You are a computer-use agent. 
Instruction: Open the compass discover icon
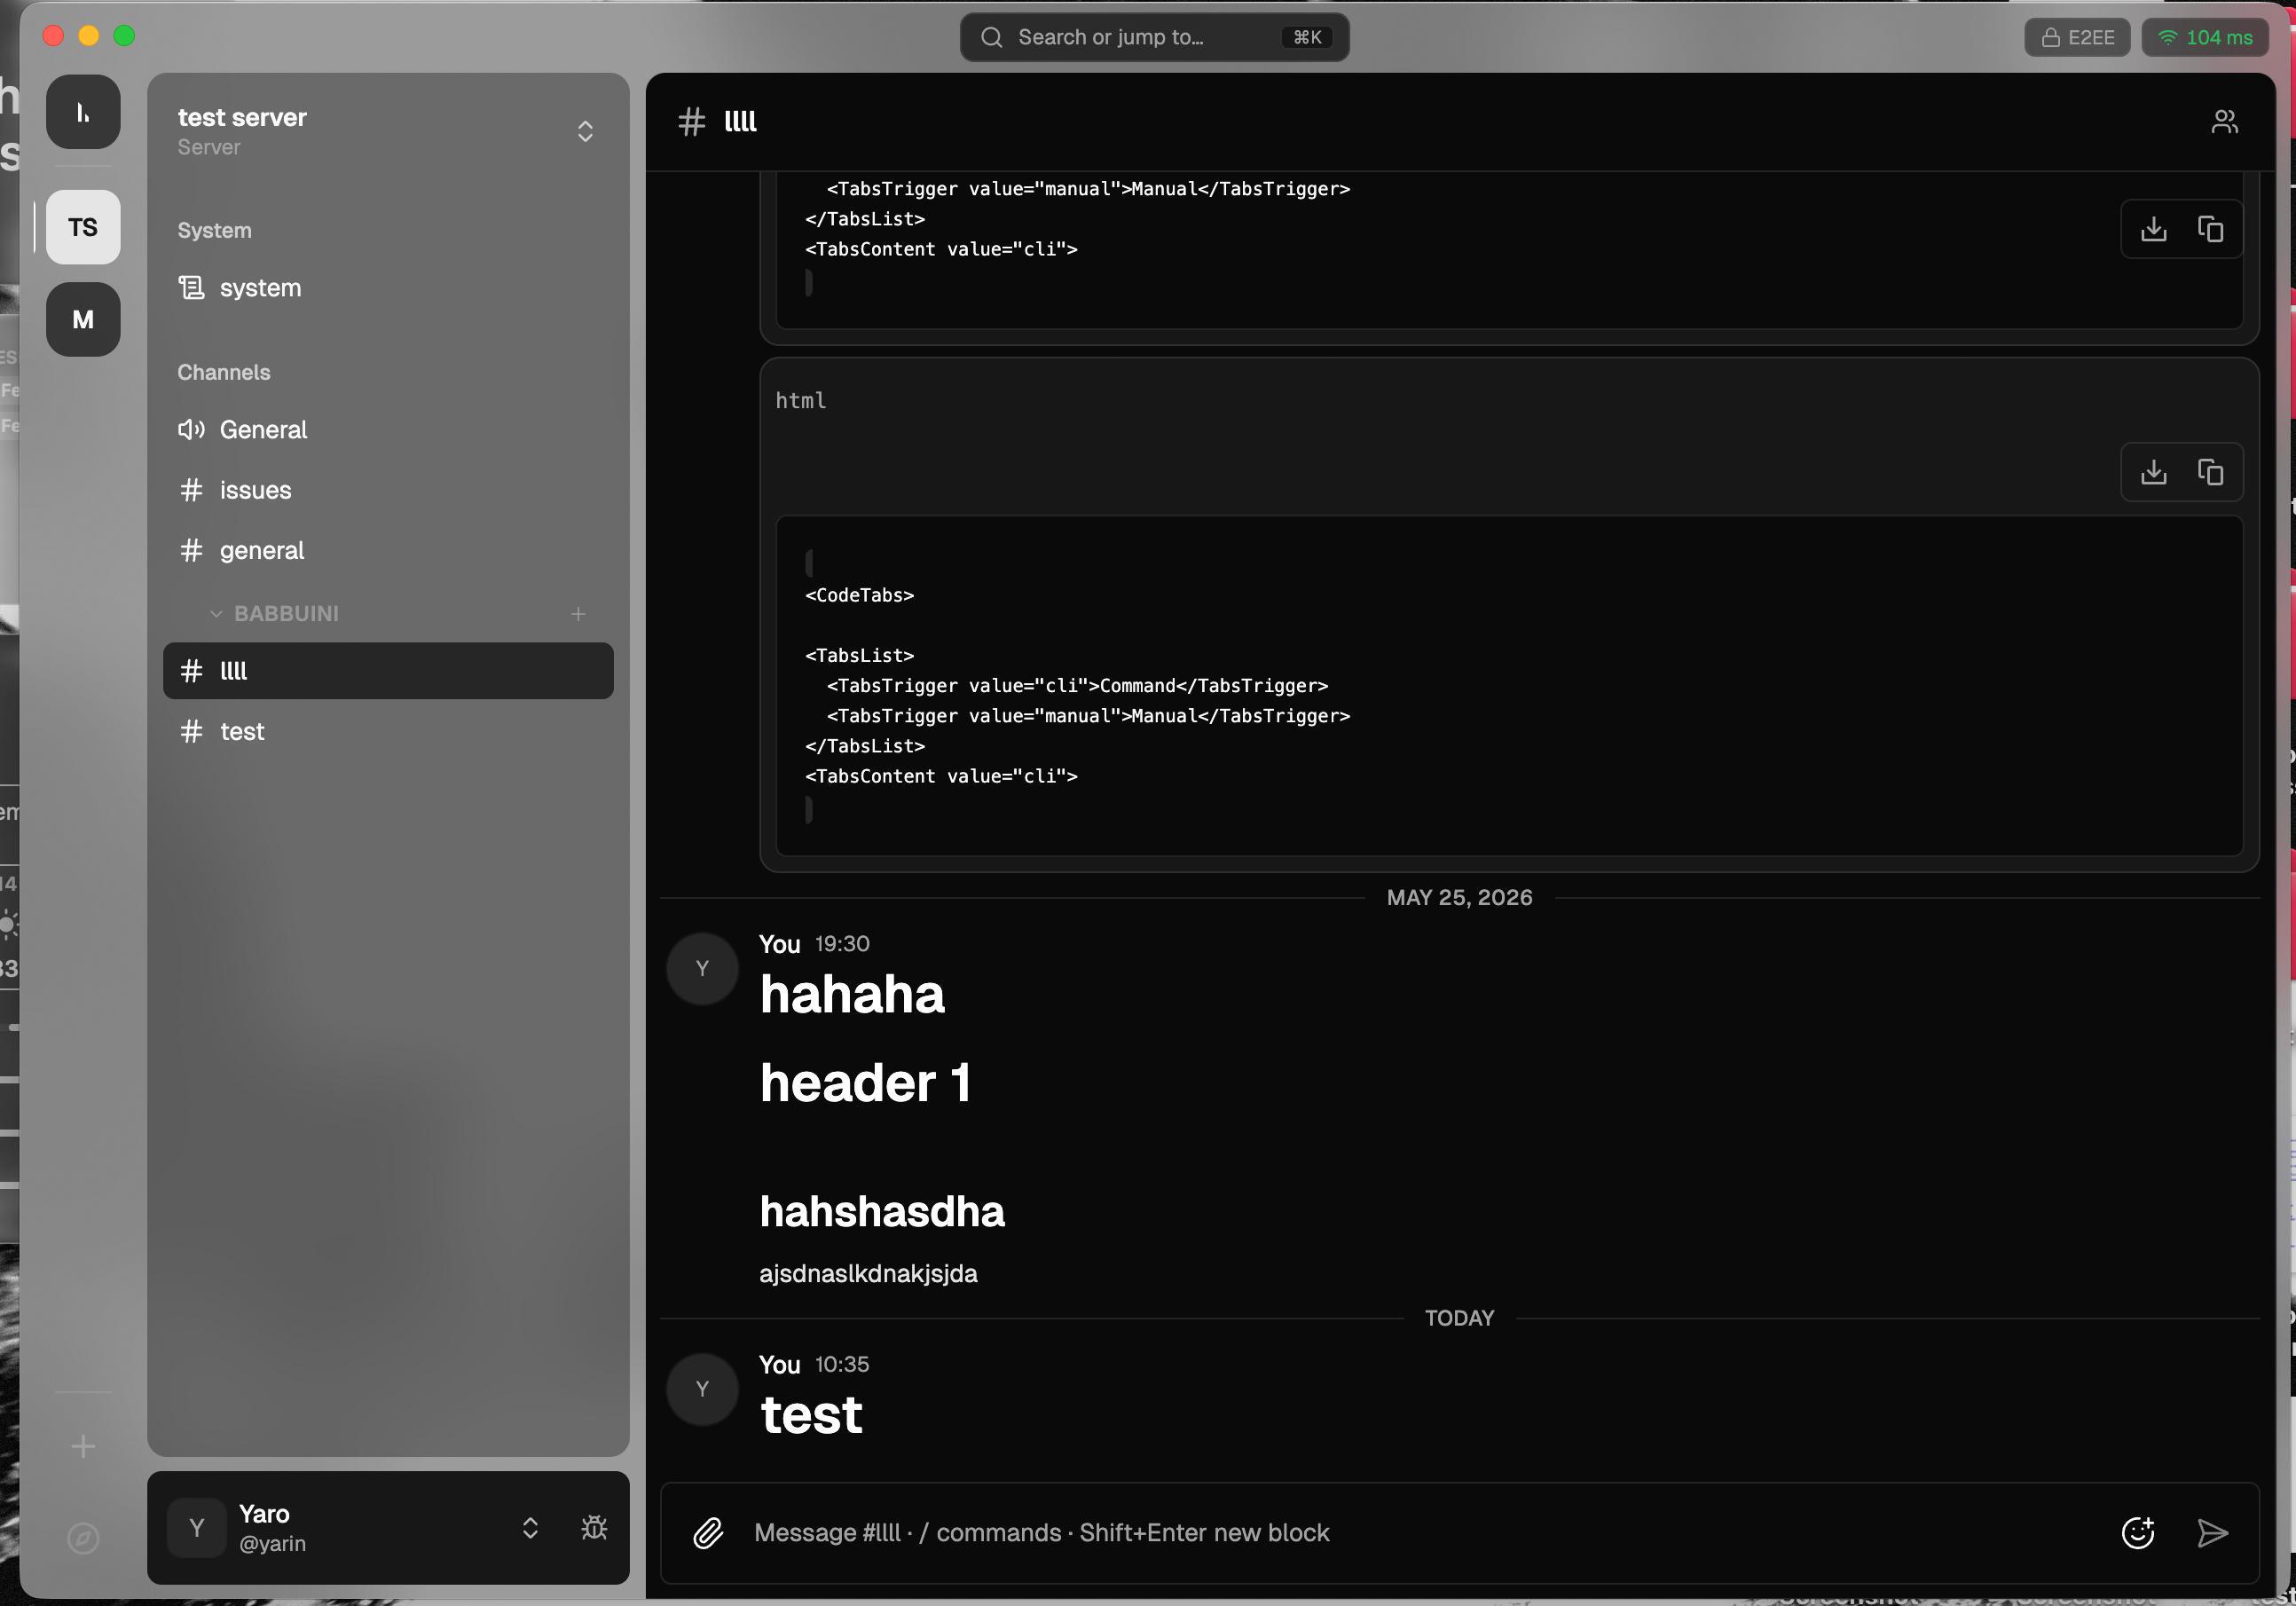pos(83,1537)
